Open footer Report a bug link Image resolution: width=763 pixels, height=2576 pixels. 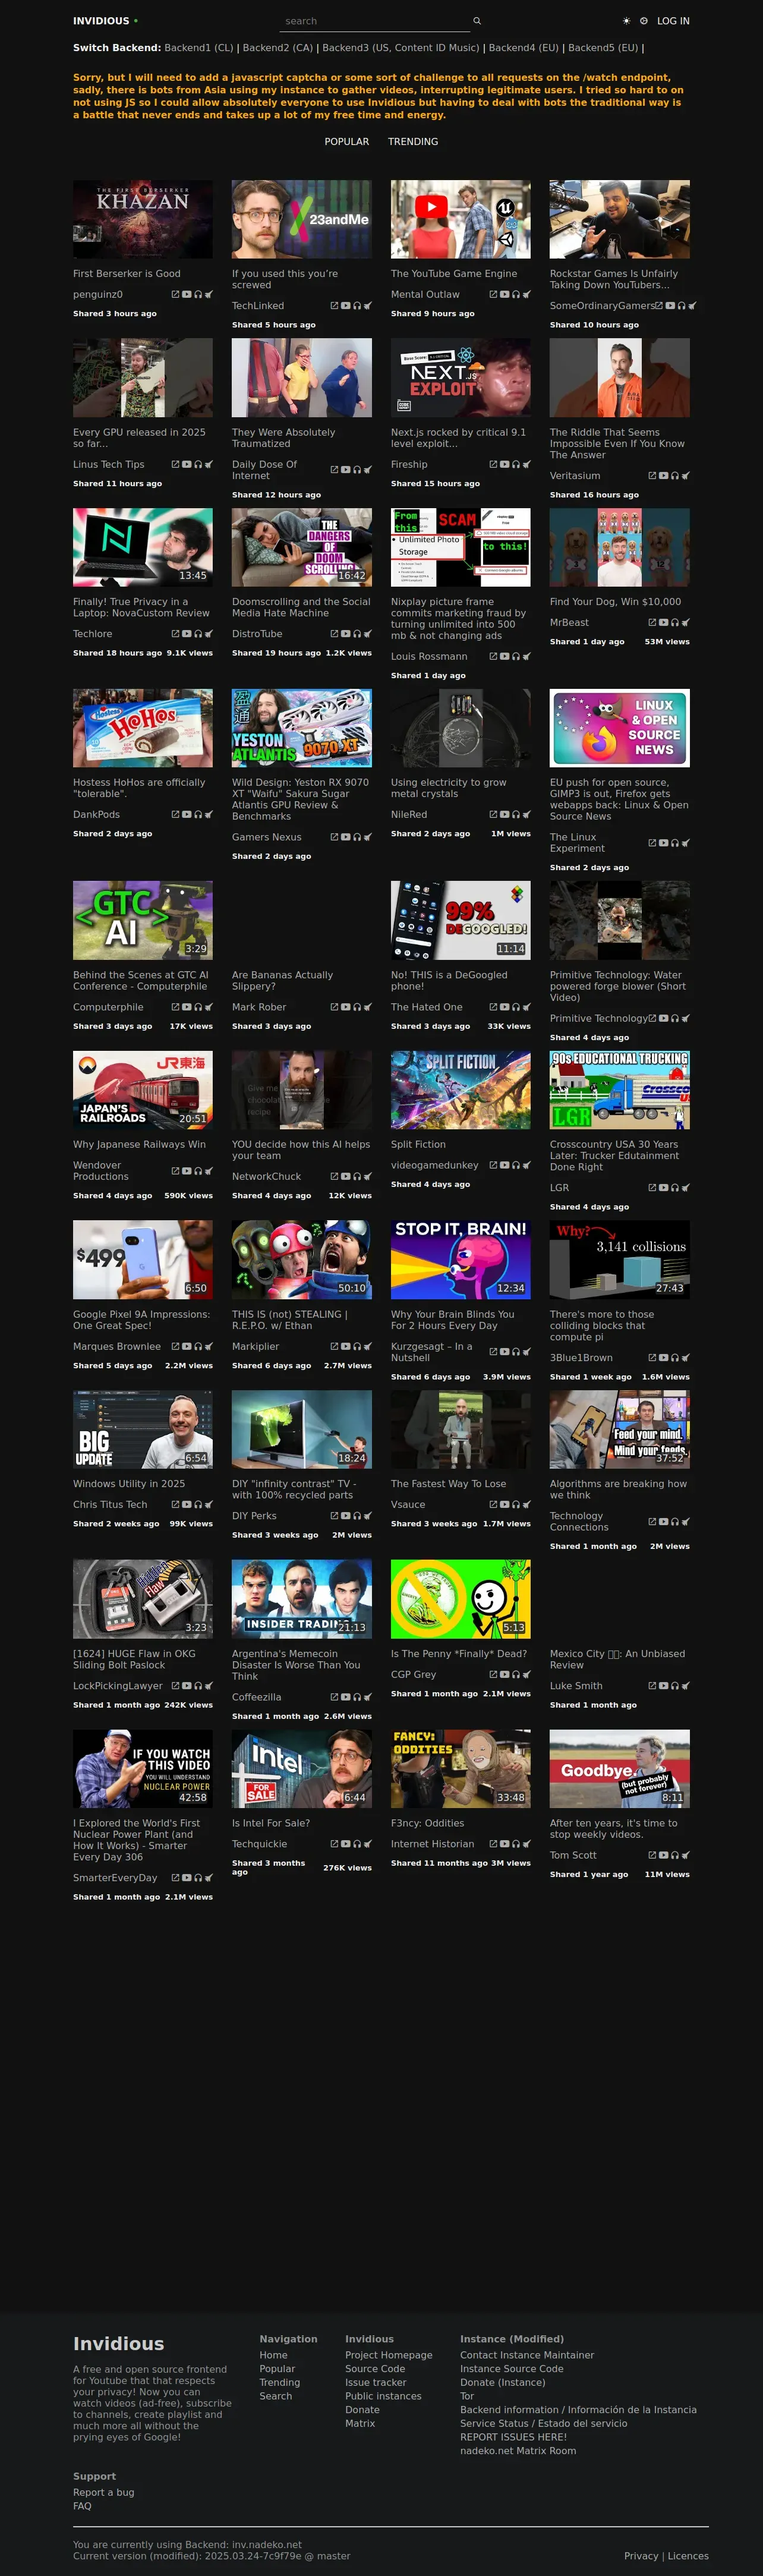(103, 2492)
